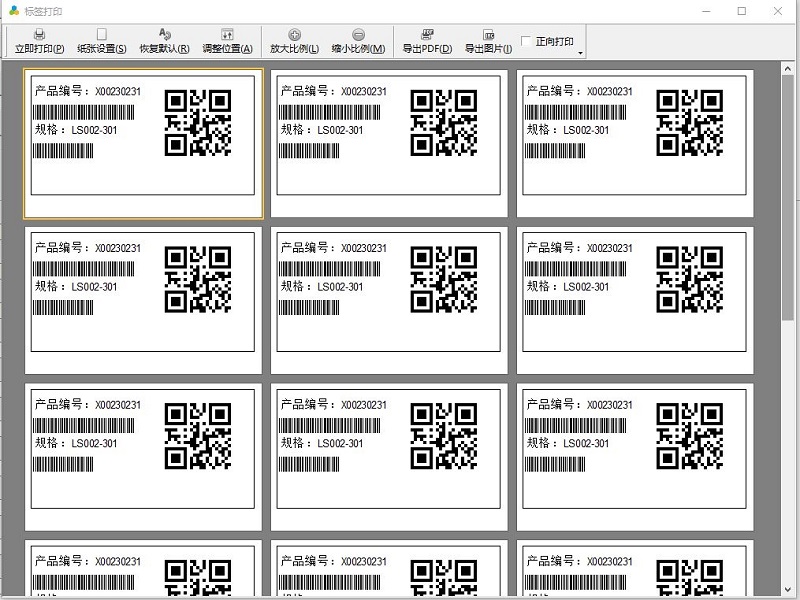Expand the toolbar overflow arrow
Image resolution: width=800 pixels, height=600 pixels.
[x=581, y=53]
